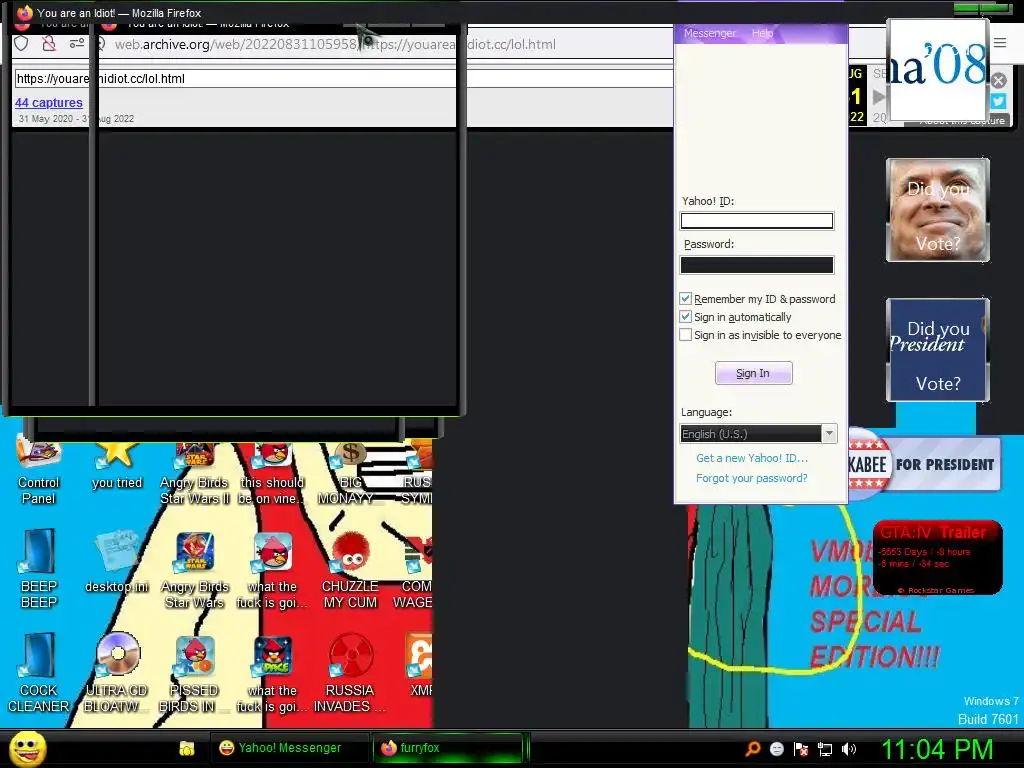Image resolution: width=1024 pixels, height=768 pixels.
Task: Open Action Center flag tray icon
Action: point(801,748)
